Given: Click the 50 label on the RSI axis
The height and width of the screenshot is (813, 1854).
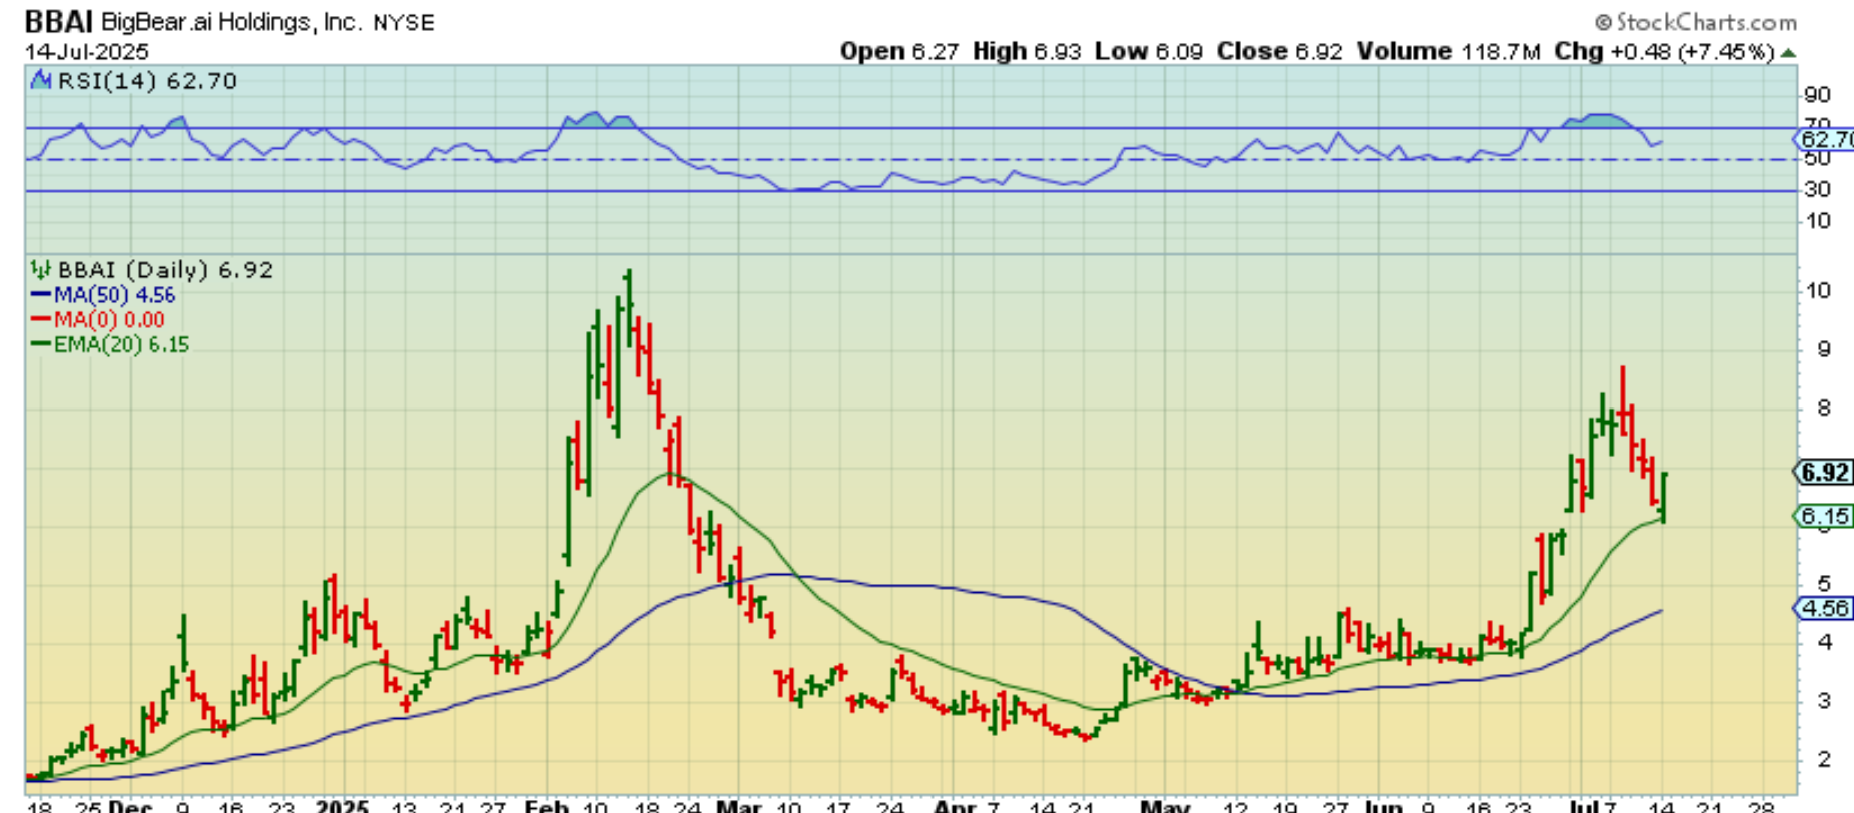Looking at the screenshot, I should coord(1817,159).
